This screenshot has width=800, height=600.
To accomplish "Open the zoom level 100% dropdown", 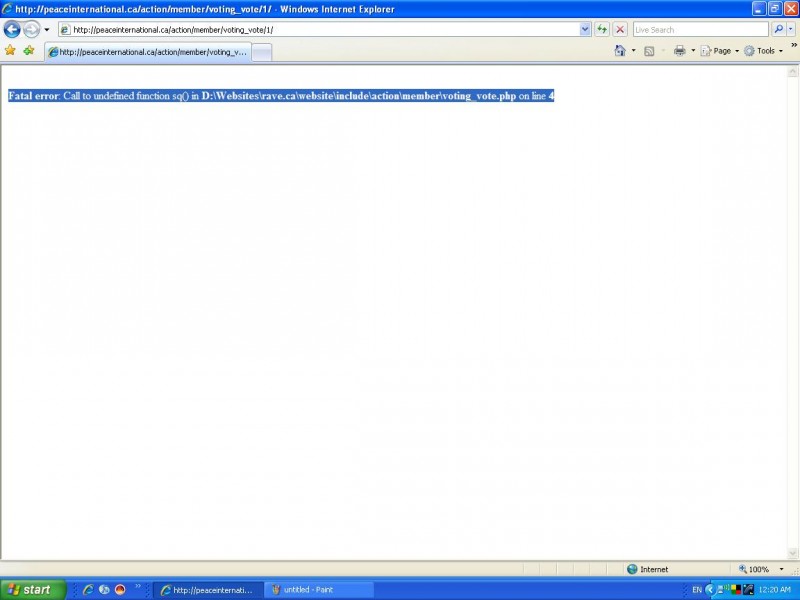I will (782, 569).
